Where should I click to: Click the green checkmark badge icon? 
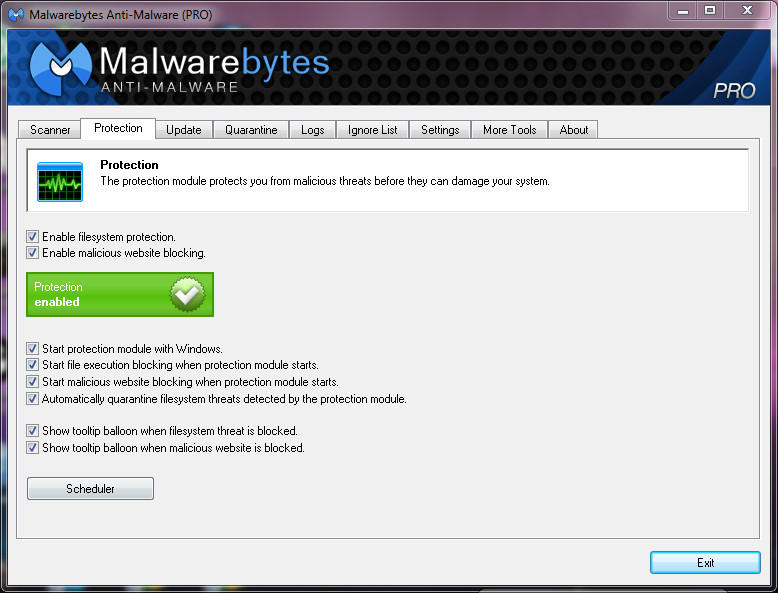pos(187,294)
